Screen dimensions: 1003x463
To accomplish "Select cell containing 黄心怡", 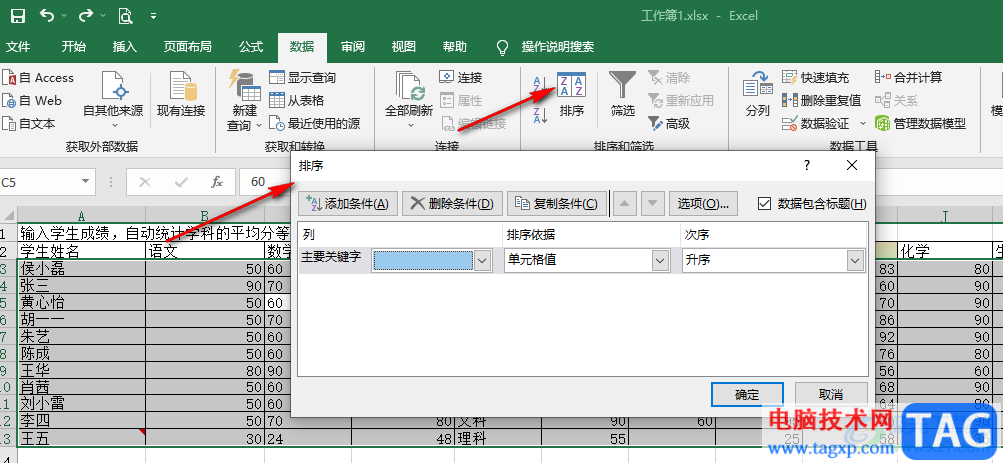I will pyautogui.click(x=81, y=302).
